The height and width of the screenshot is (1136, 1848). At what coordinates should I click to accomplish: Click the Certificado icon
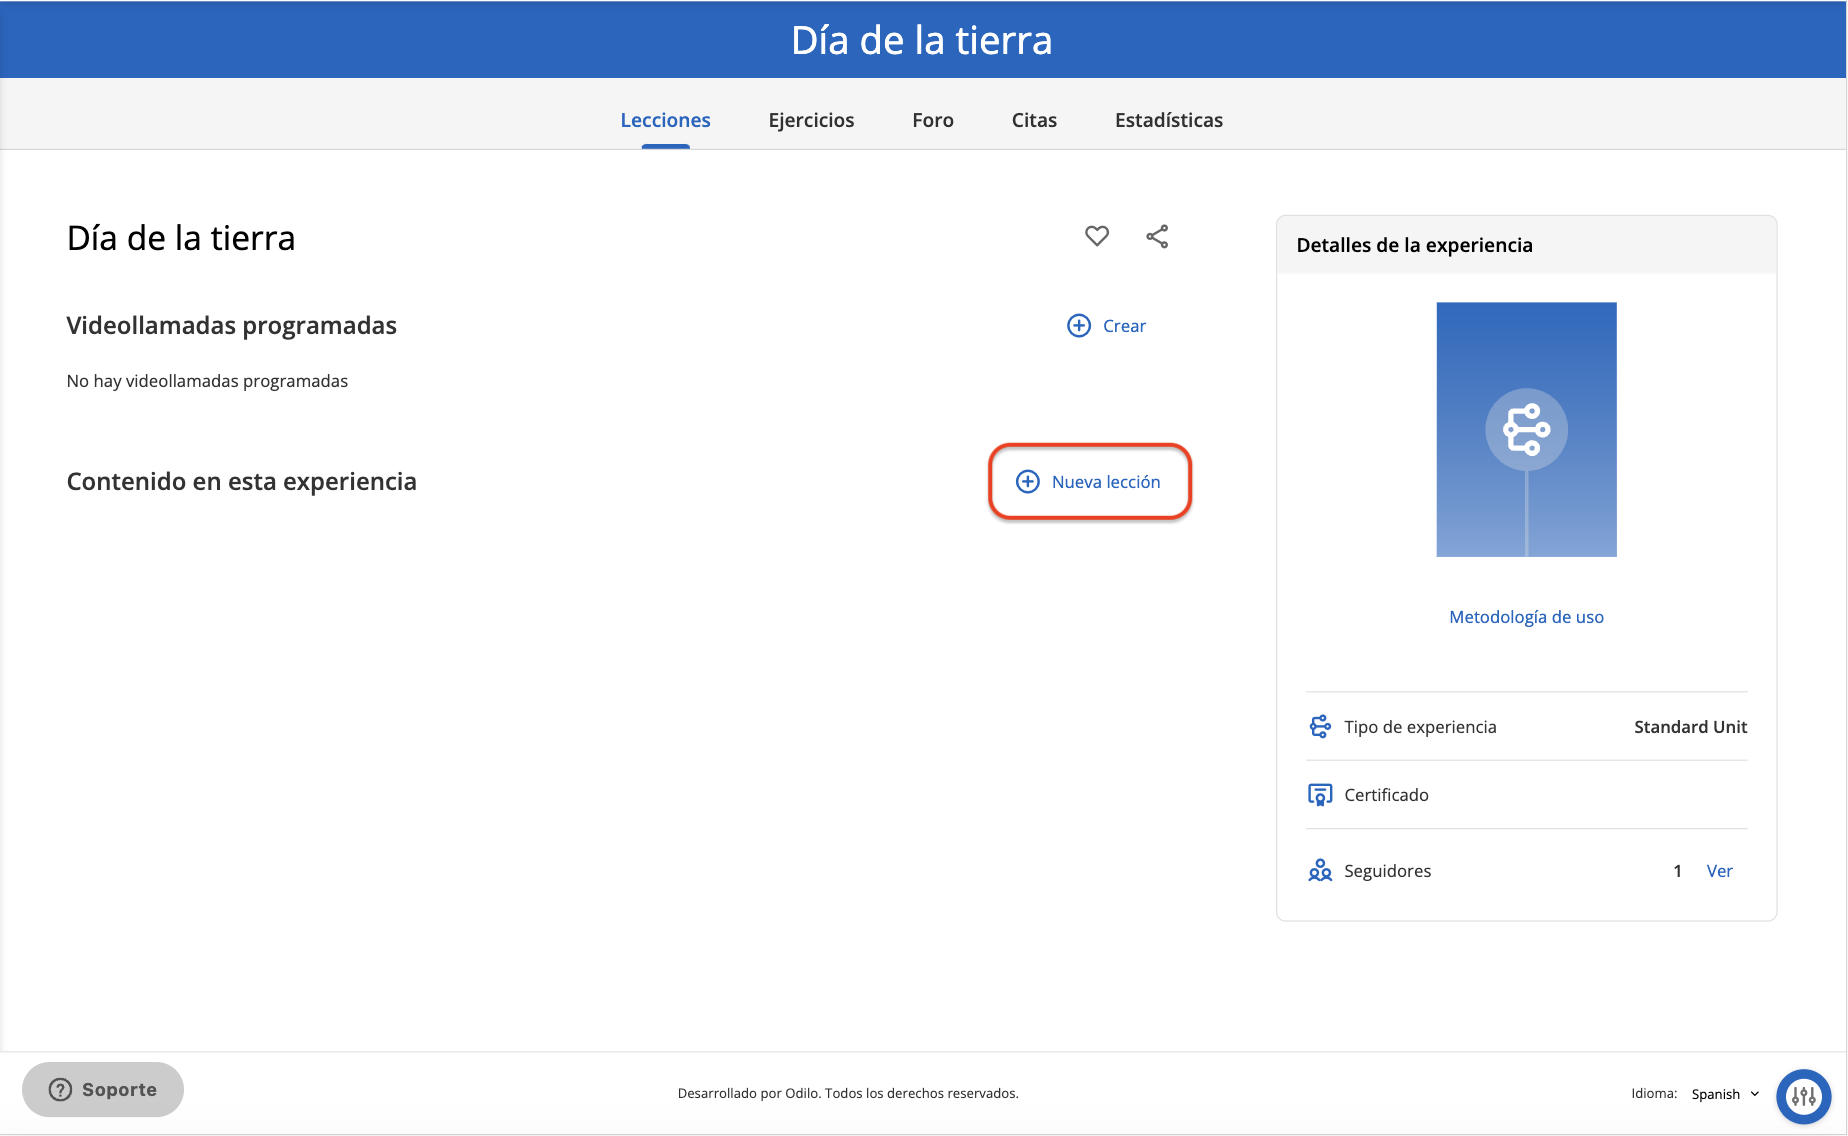(x=1320, y=795)
